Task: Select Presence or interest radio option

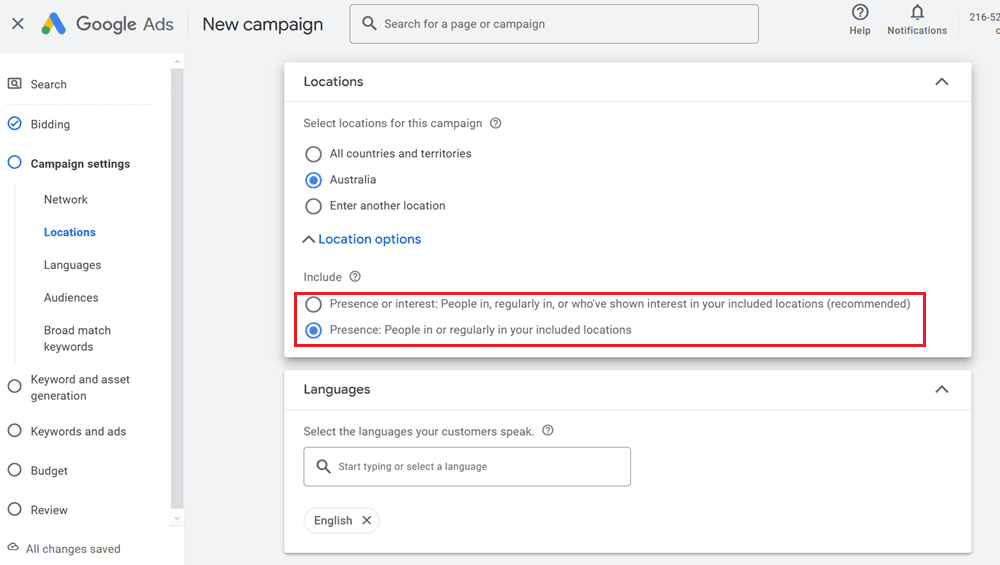Action: tap(314, 304)
